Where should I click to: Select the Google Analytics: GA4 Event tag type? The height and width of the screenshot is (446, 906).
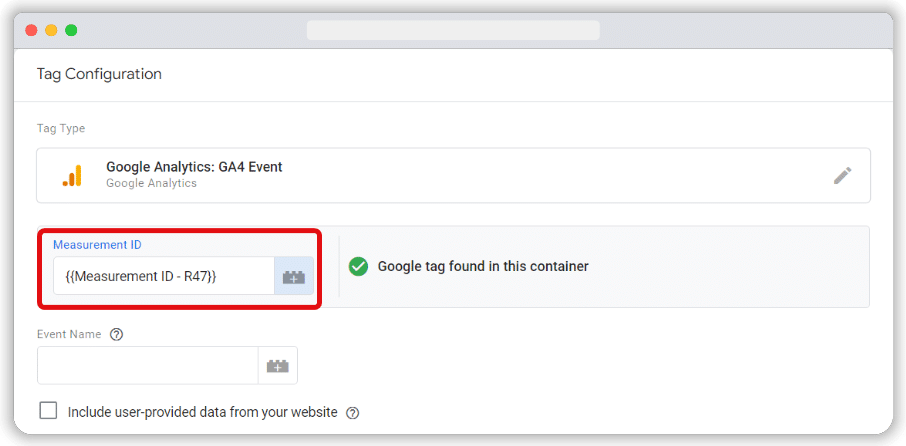click(x=454, y=175)
